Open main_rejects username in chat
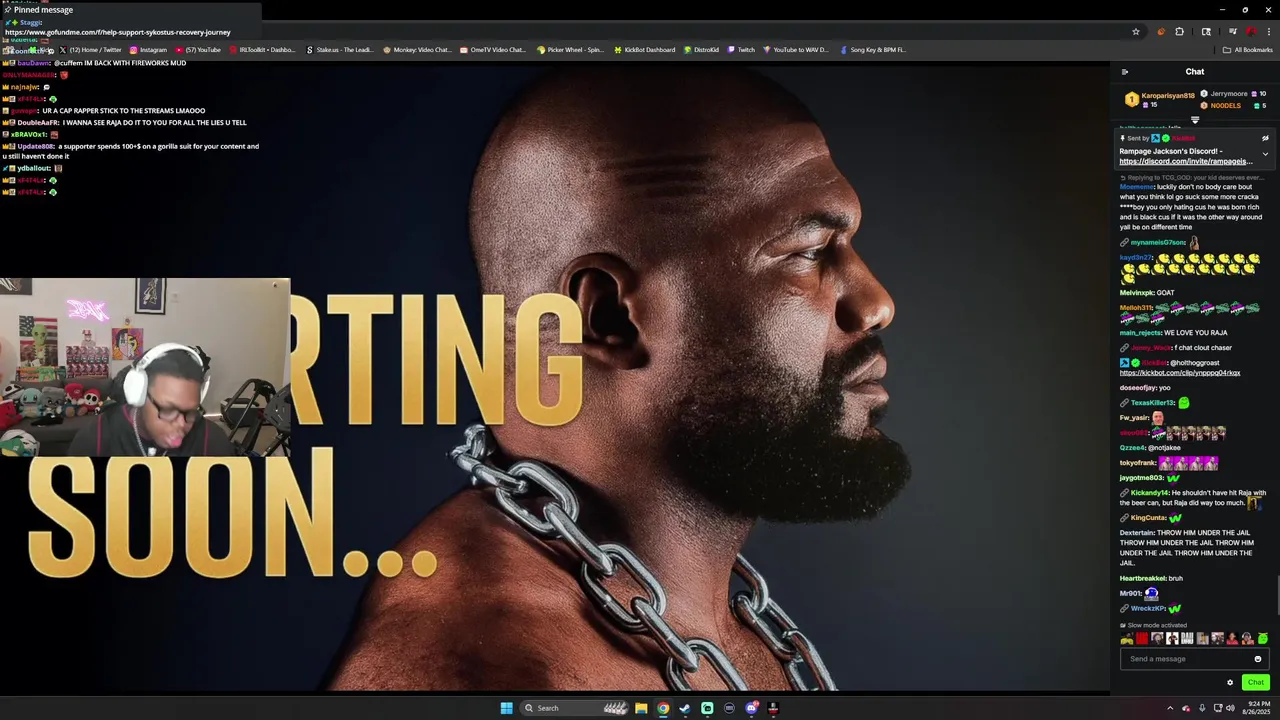This screenshot has width=1280, height=720. click(x=1140, y=333)
